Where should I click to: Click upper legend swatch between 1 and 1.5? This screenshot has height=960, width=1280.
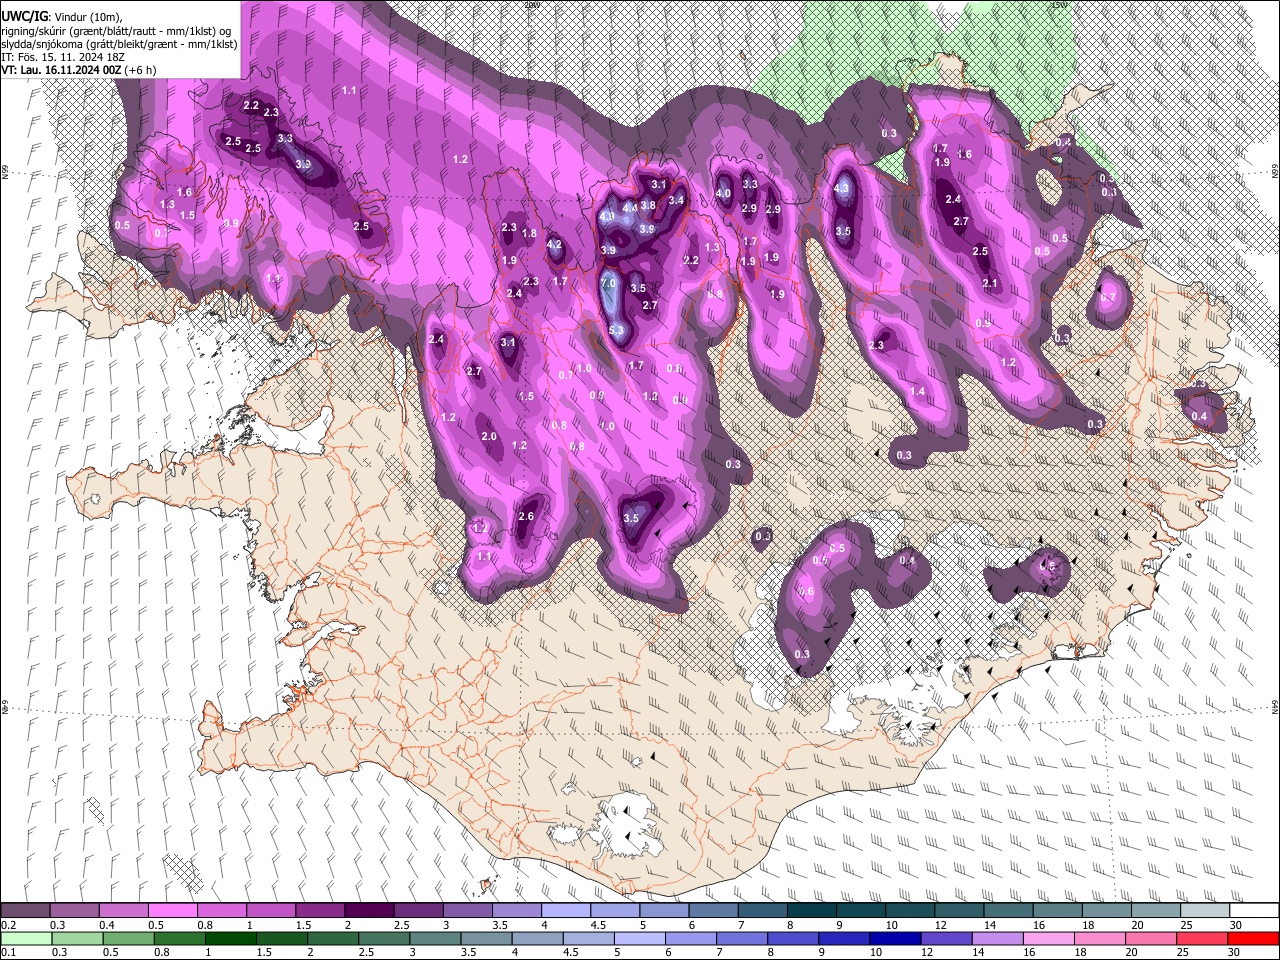(x=271, y=911)
